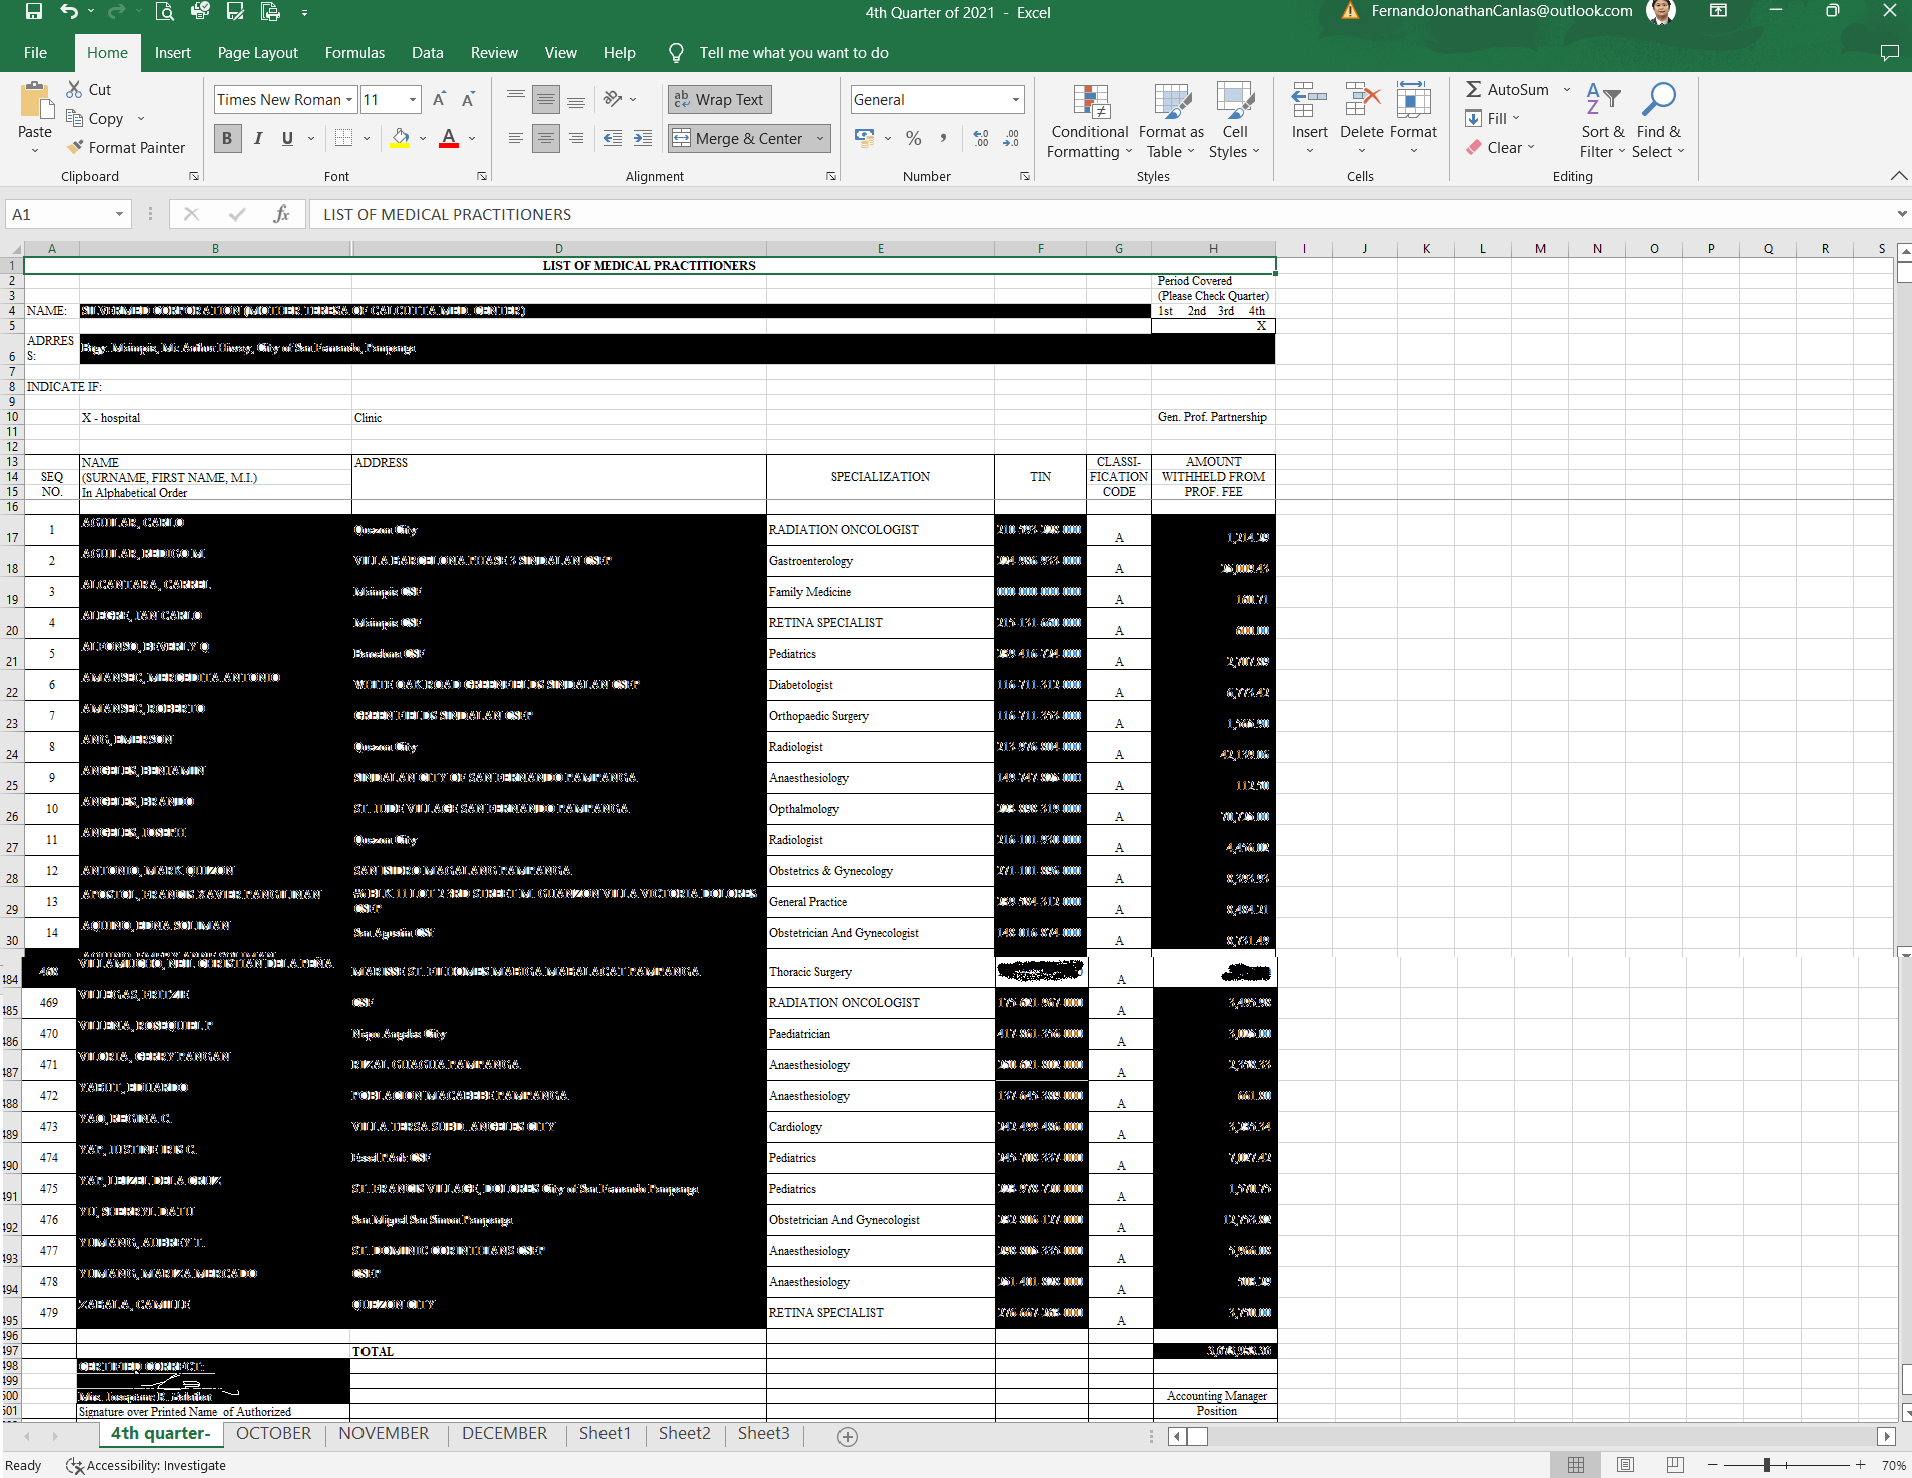The image size is (1912, 1478).
Task: Click the New Sheet plus button
Action: (847, 1436)
